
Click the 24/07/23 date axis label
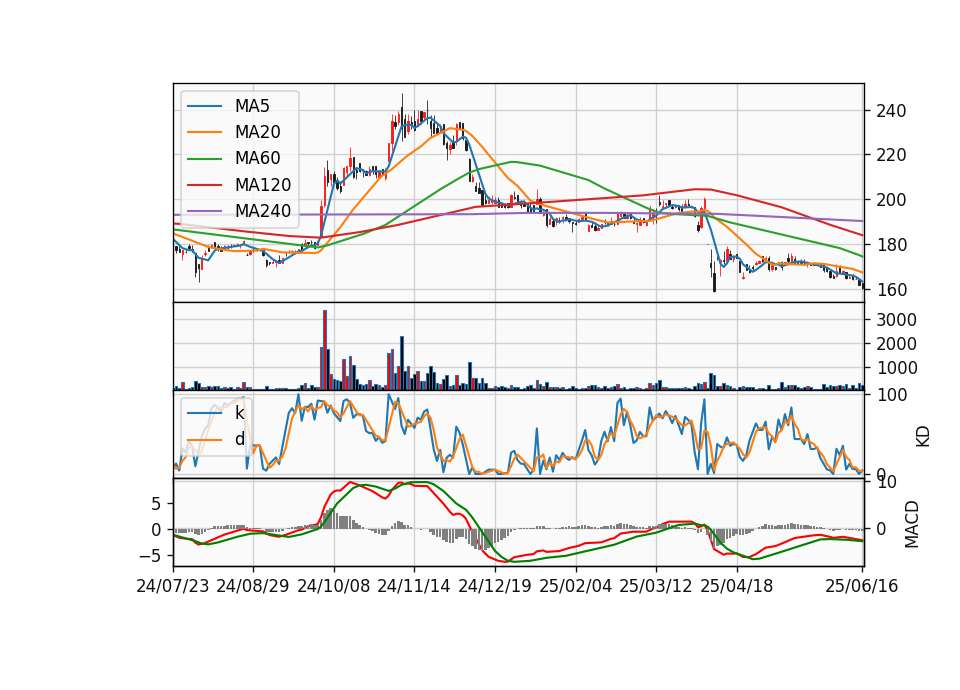point(173,586)
